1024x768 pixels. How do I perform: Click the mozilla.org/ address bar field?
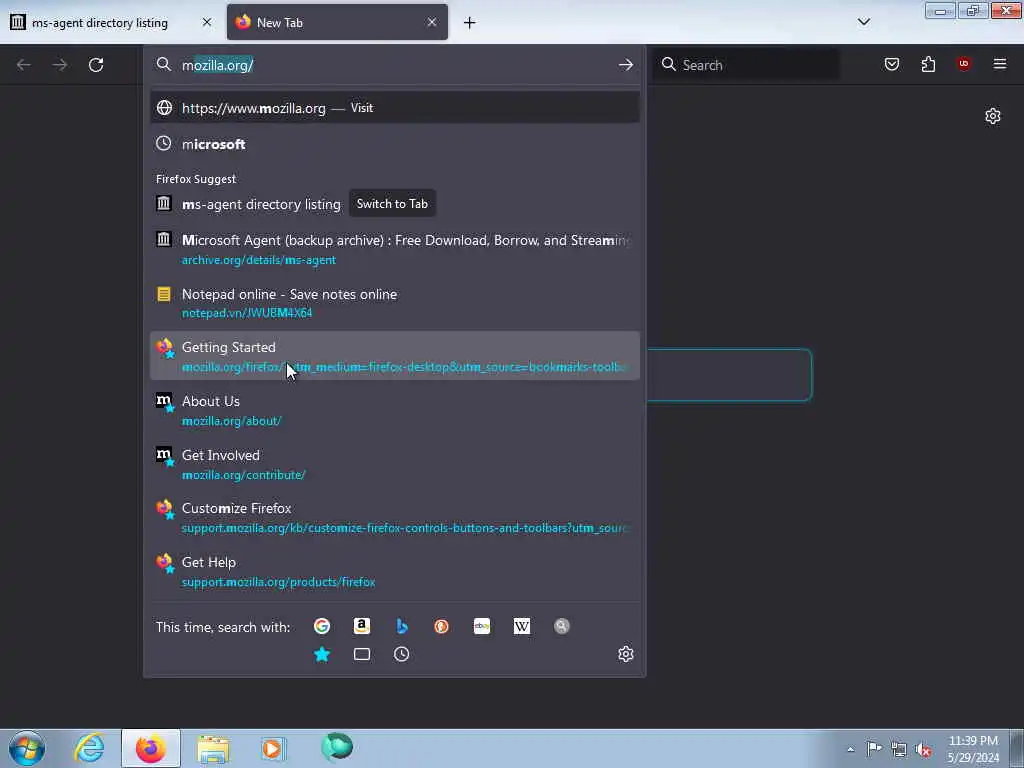click(395, 65)
